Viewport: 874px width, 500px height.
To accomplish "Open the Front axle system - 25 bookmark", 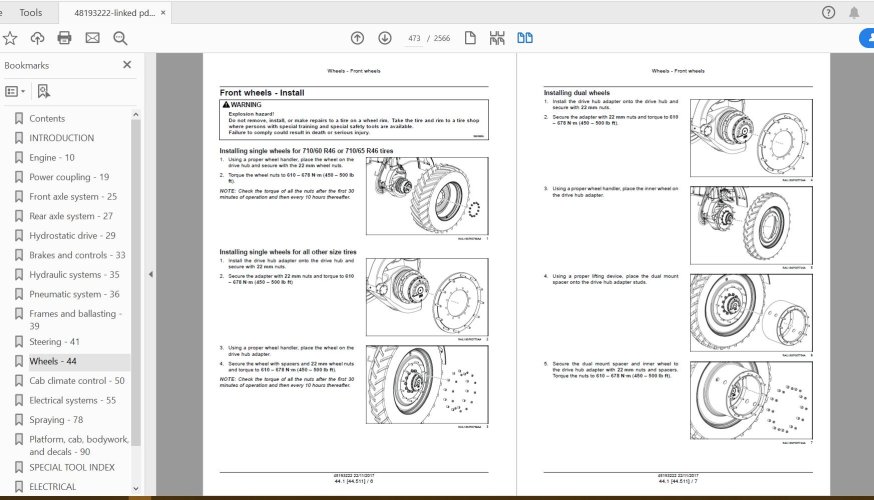I will coord(73,196).
